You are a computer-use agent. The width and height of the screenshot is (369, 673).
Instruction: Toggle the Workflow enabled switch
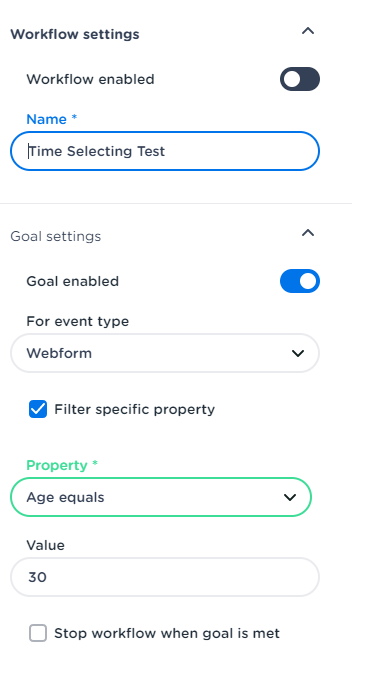coord(300,79)
